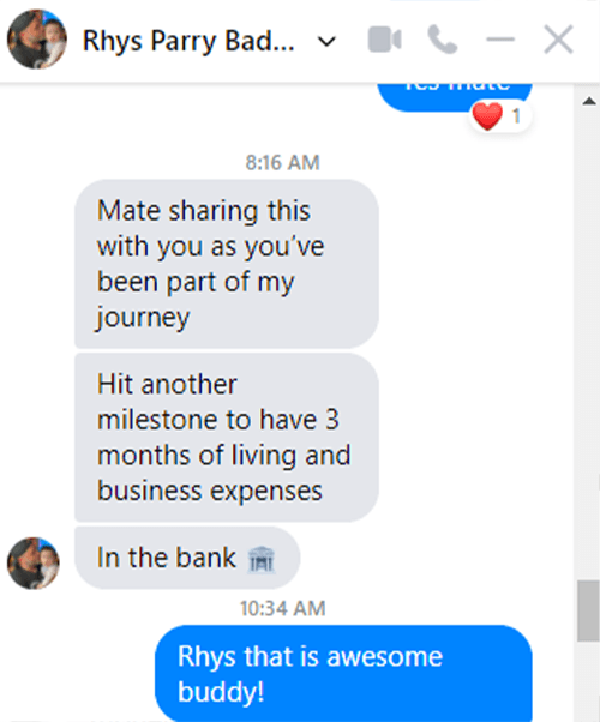Select the 'Mate sharing this with you' message
This screenshot has height=722, width=600.
226,264
